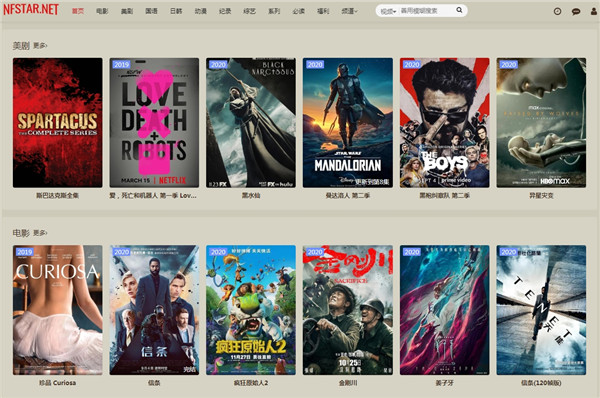Open the Love Death + Robots poster

pyautogui.click(x=154, y=122)
